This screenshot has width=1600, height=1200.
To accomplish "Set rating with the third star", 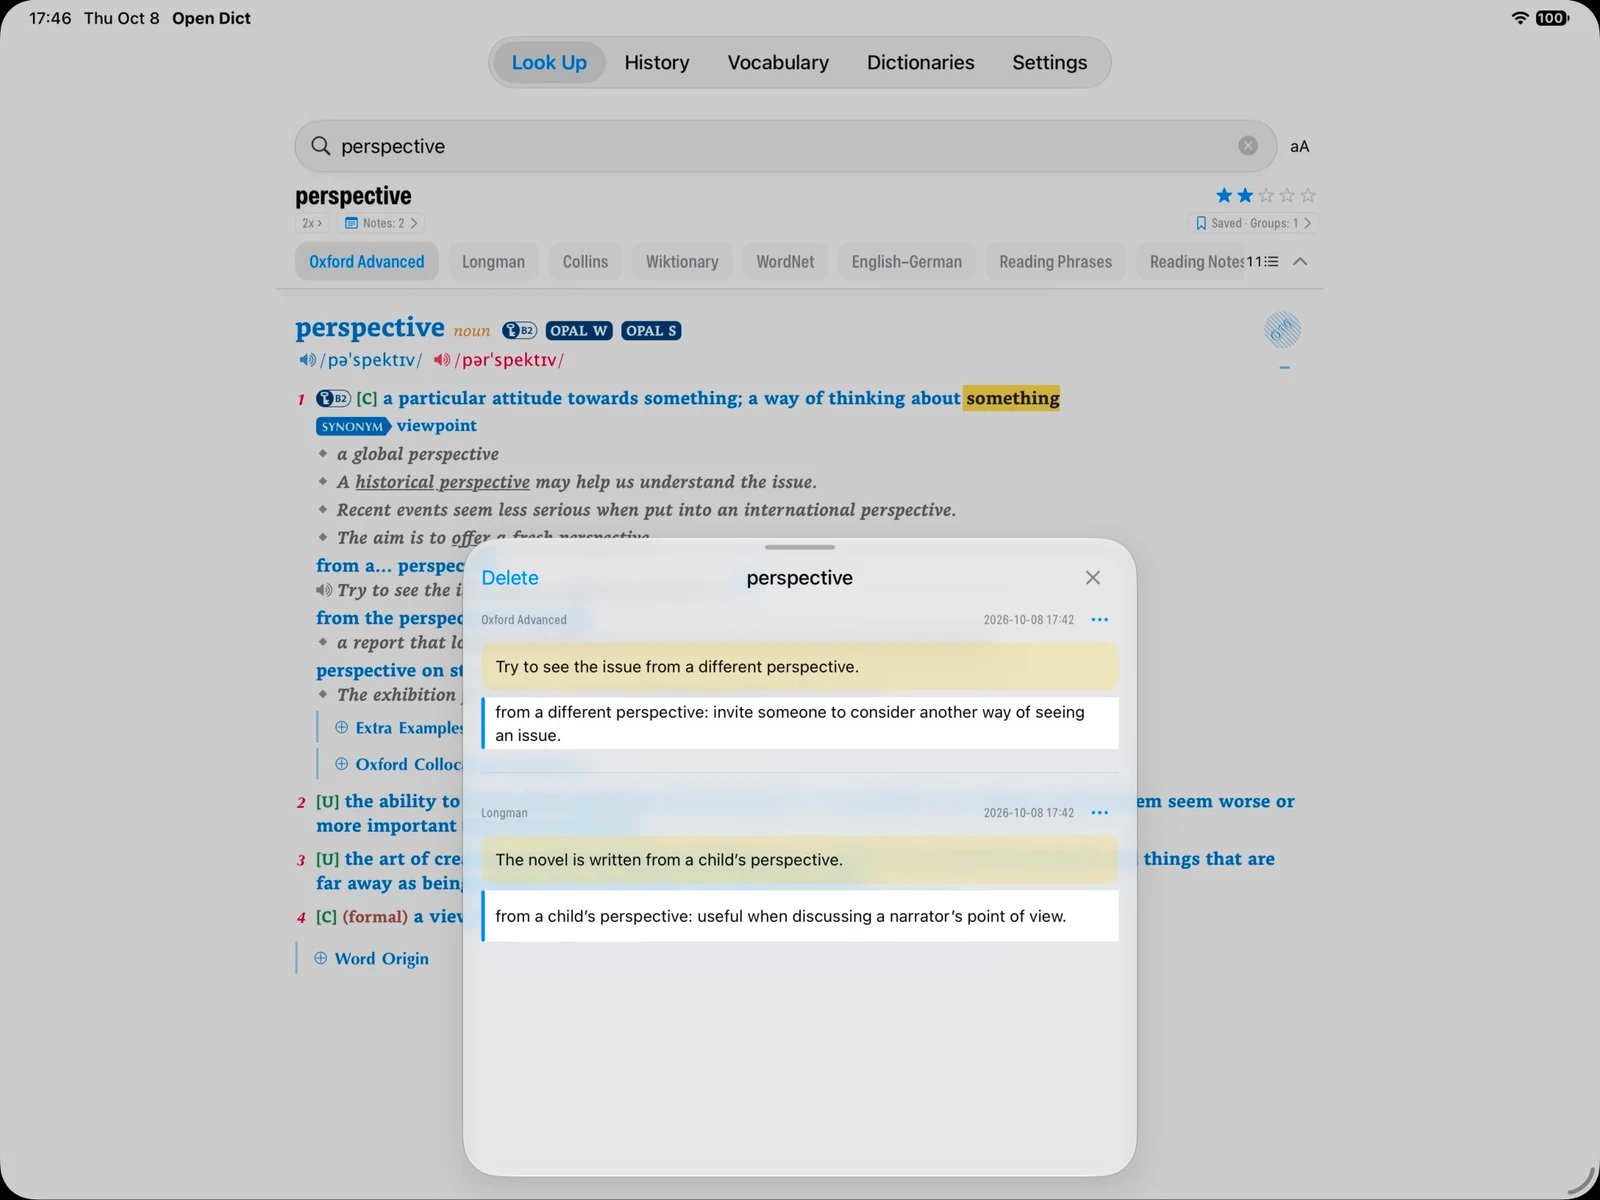I will [x=1266, y=196].
